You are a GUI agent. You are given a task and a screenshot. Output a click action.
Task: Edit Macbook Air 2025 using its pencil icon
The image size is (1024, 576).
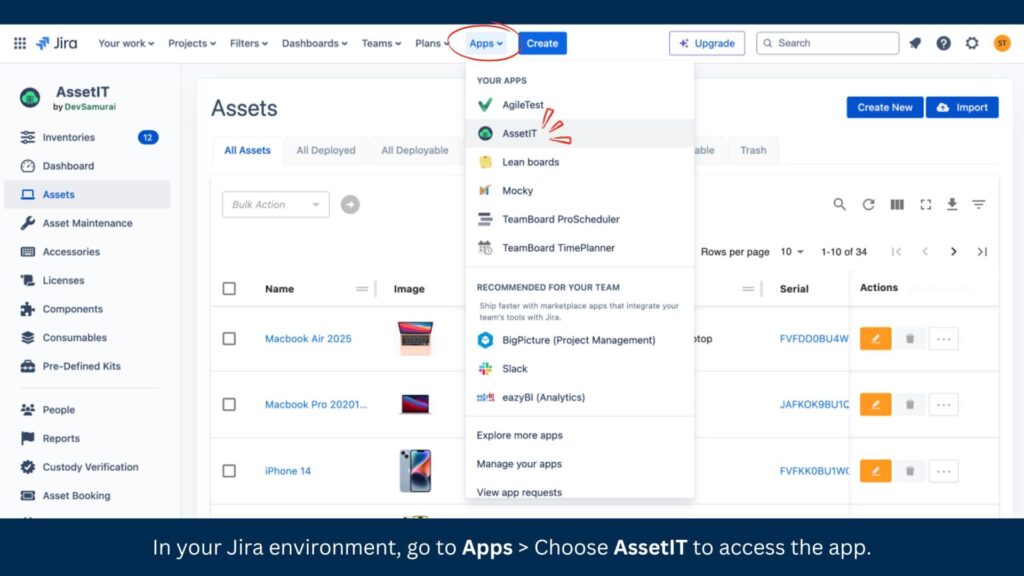pyautogui.click(x=875, y=338)
